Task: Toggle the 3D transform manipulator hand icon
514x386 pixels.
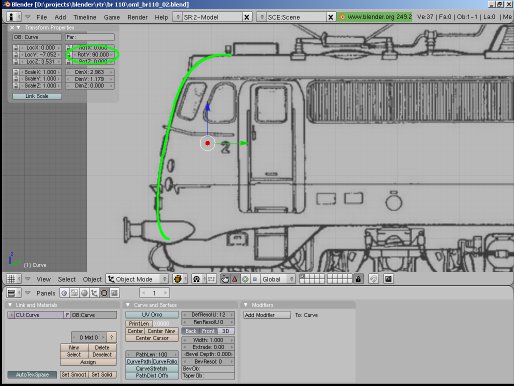Action: point(225,279)
